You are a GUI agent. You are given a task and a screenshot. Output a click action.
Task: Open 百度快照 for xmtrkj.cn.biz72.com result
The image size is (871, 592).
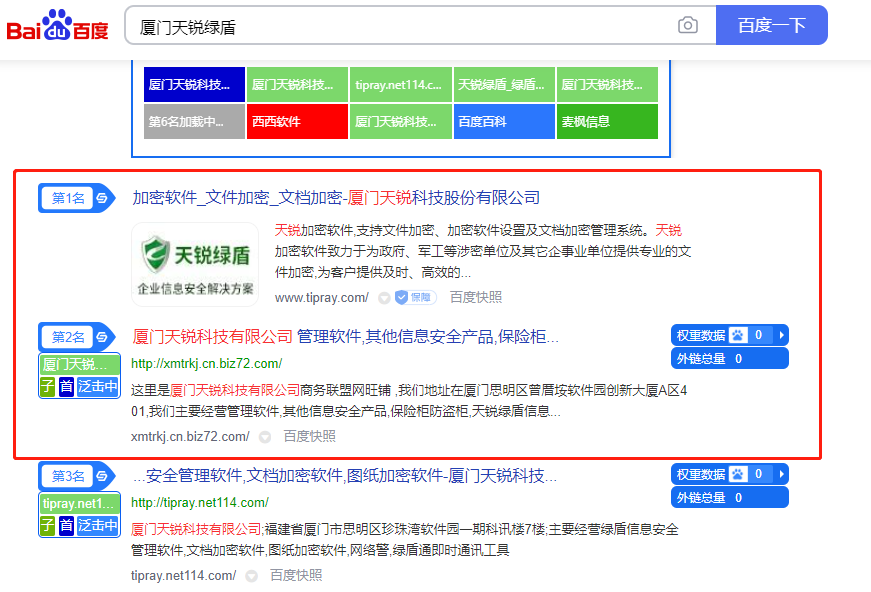[309, 437]
